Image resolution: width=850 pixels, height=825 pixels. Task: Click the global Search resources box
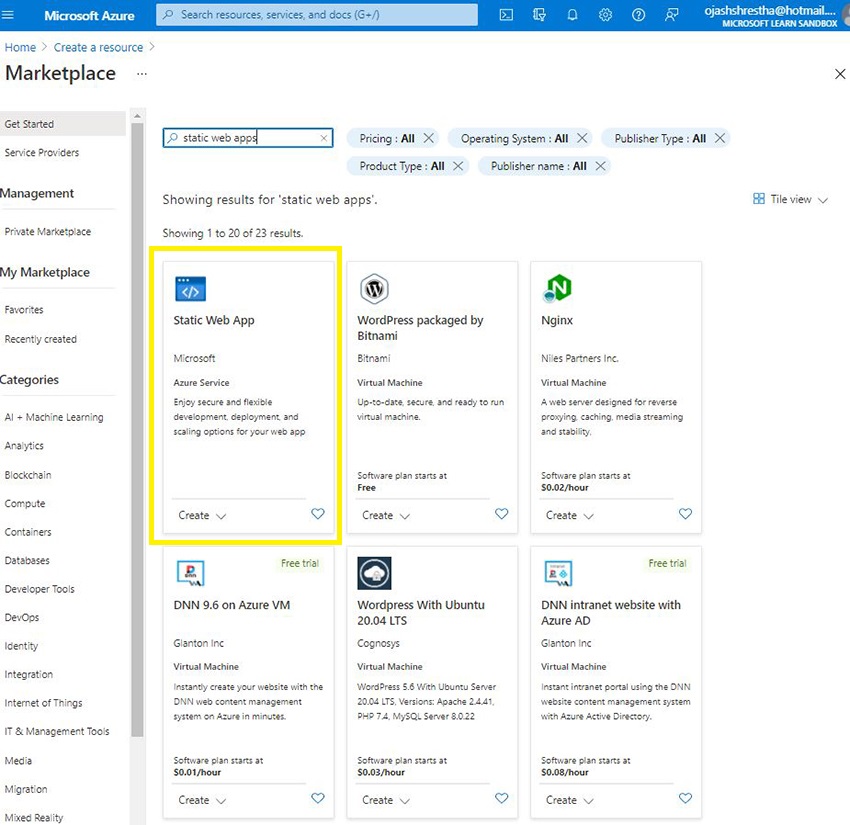click(x=317, y=15)
